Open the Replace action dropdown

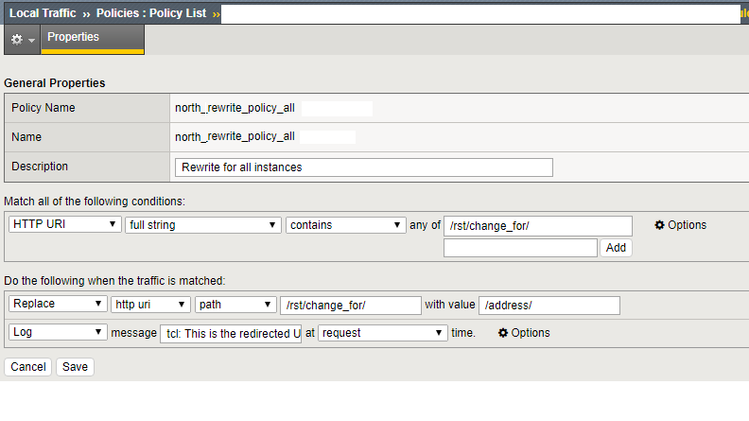57,305
